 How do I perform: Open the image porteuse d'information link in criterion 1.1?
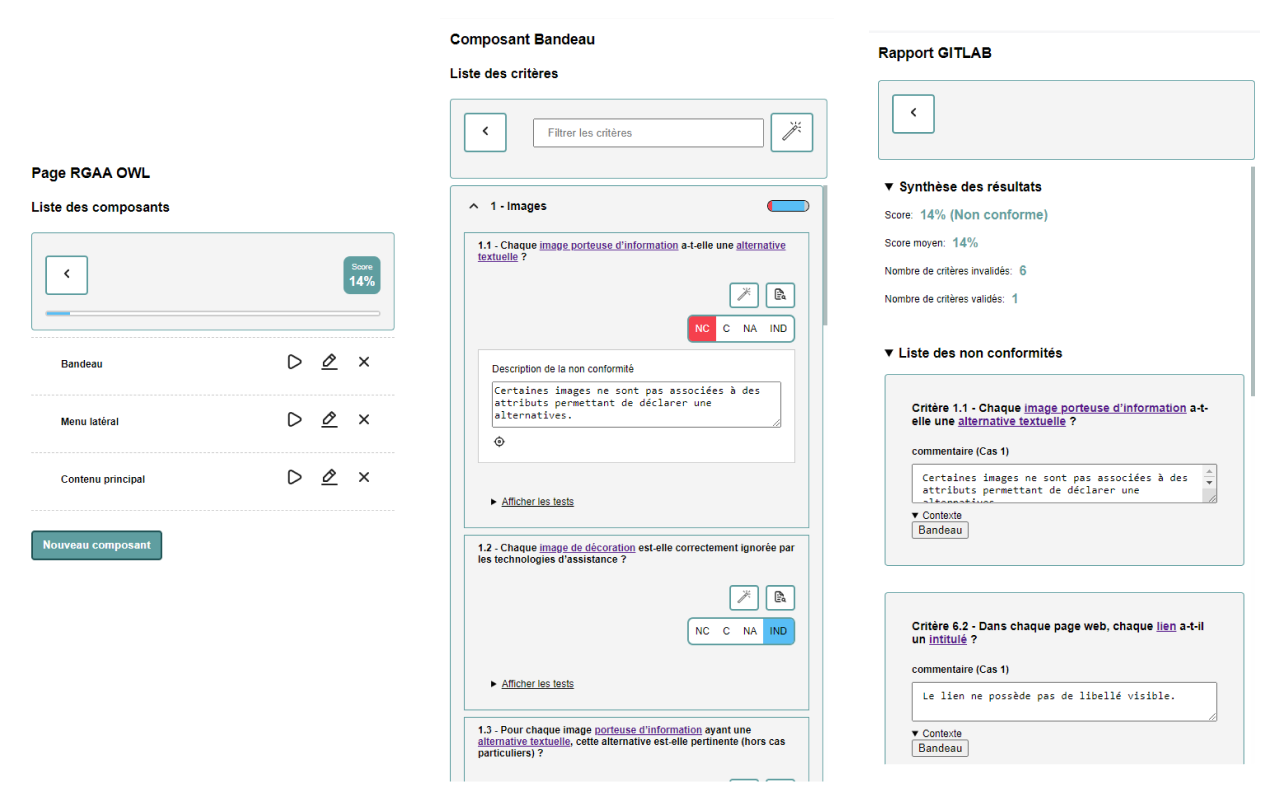point(609,245)
